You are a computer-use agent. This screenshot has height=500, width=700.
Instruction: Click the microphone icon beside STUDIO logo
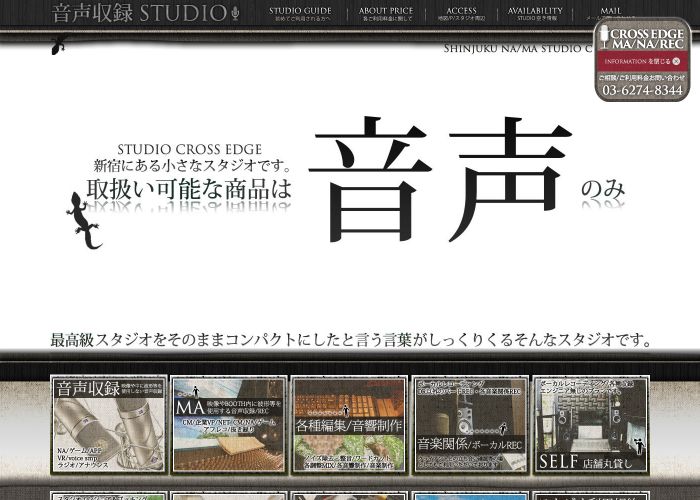point(235,14)
